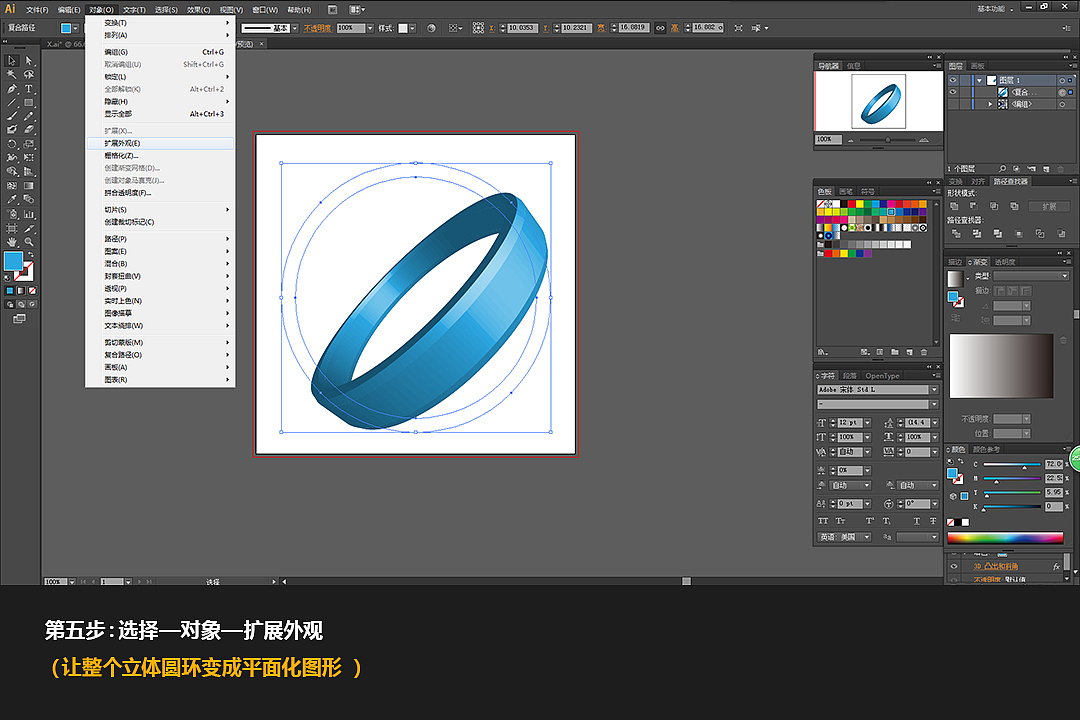Click the Divide pathfinder icon
Screen dimensions: 1080x720
click(956, 234)
